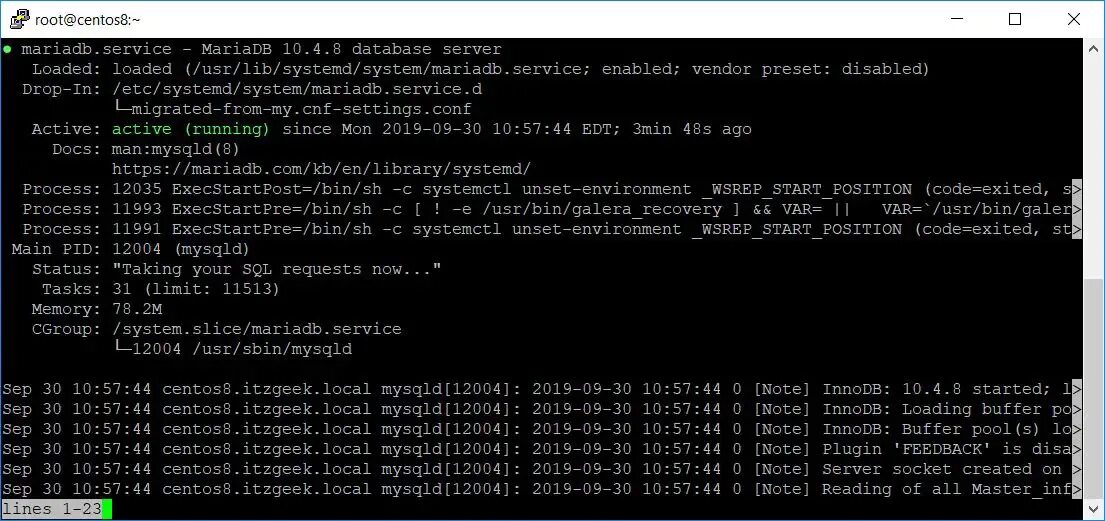Click the mariadb.com systemd documentation URL
1105x521 pixels.
pyautogui.click(x=321, y=169)
